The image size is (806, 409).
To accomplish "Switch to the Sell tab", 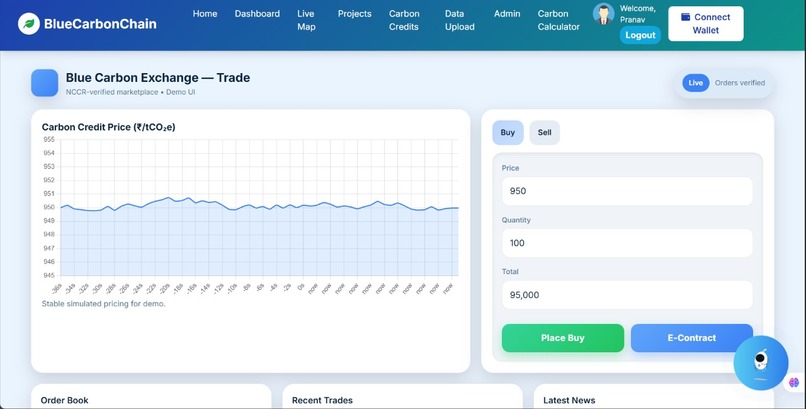I will point(544,133).
